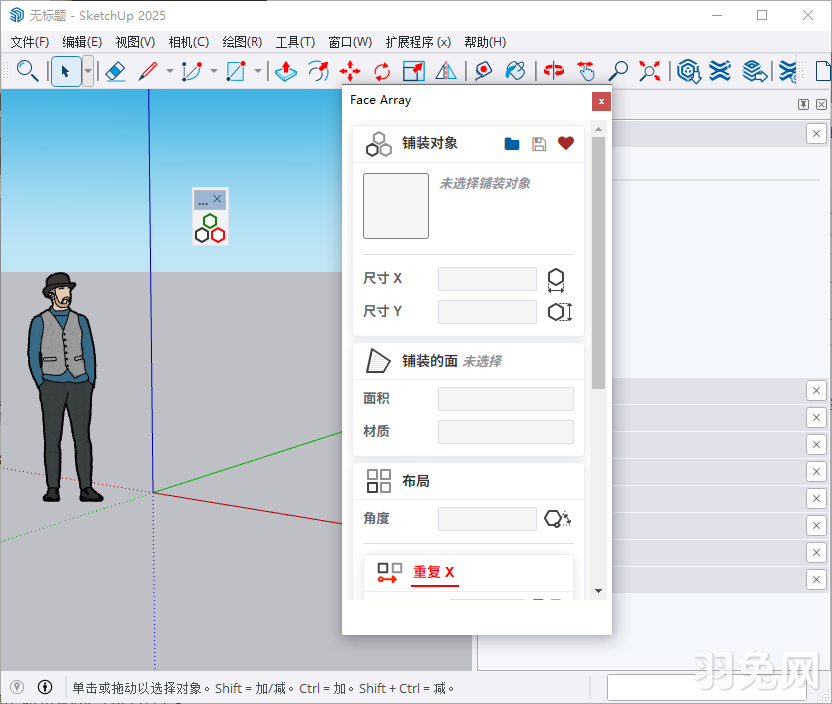Image resolution: width=832 pixels, height=704 pixels.
Task: Select the Move tool
Action: [x=350, y=71]
